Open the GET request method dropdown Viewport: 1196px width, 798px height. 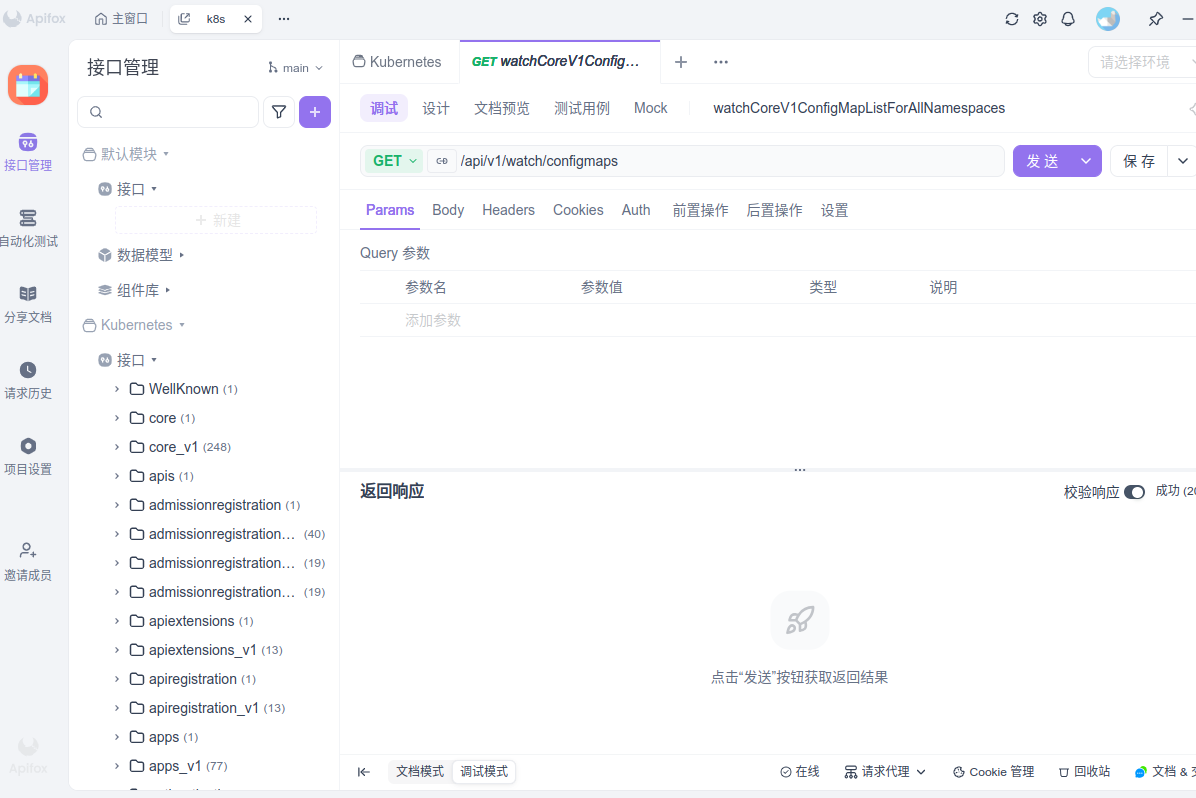393,160
